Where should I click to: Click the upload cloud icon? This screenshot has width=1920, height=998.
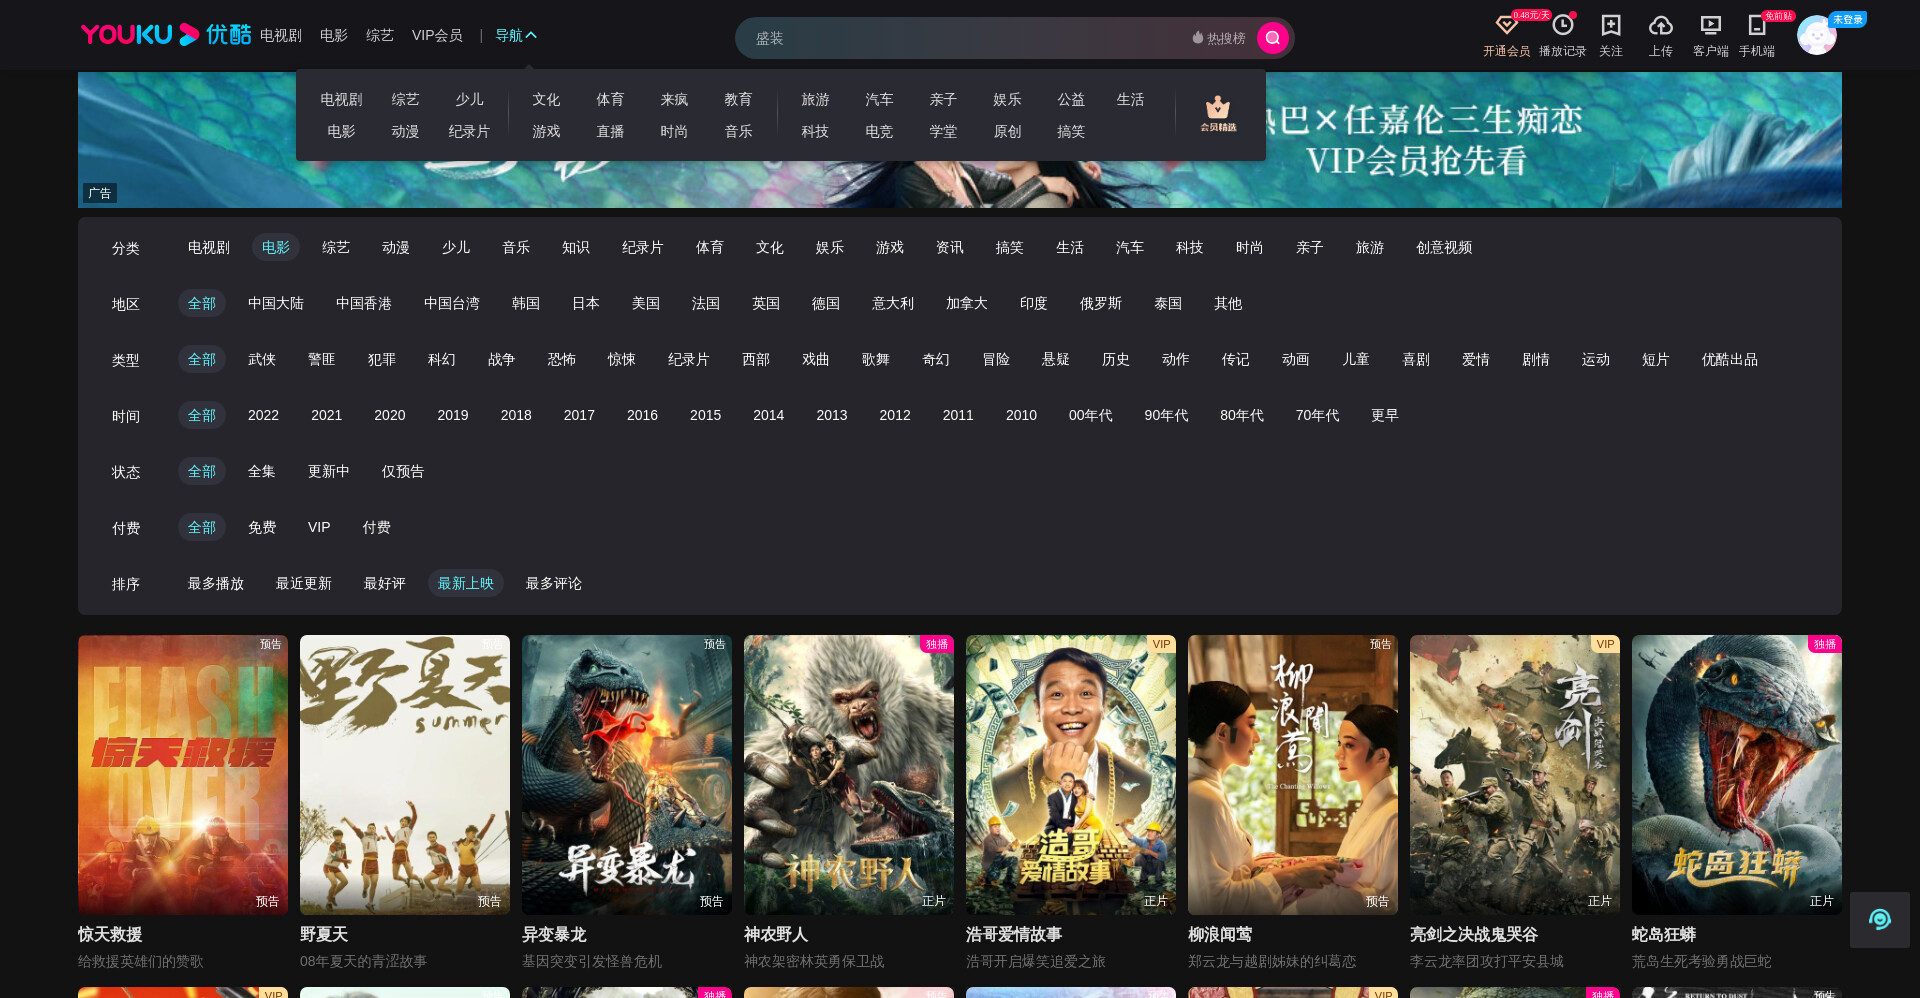[x=1660, y=25]
